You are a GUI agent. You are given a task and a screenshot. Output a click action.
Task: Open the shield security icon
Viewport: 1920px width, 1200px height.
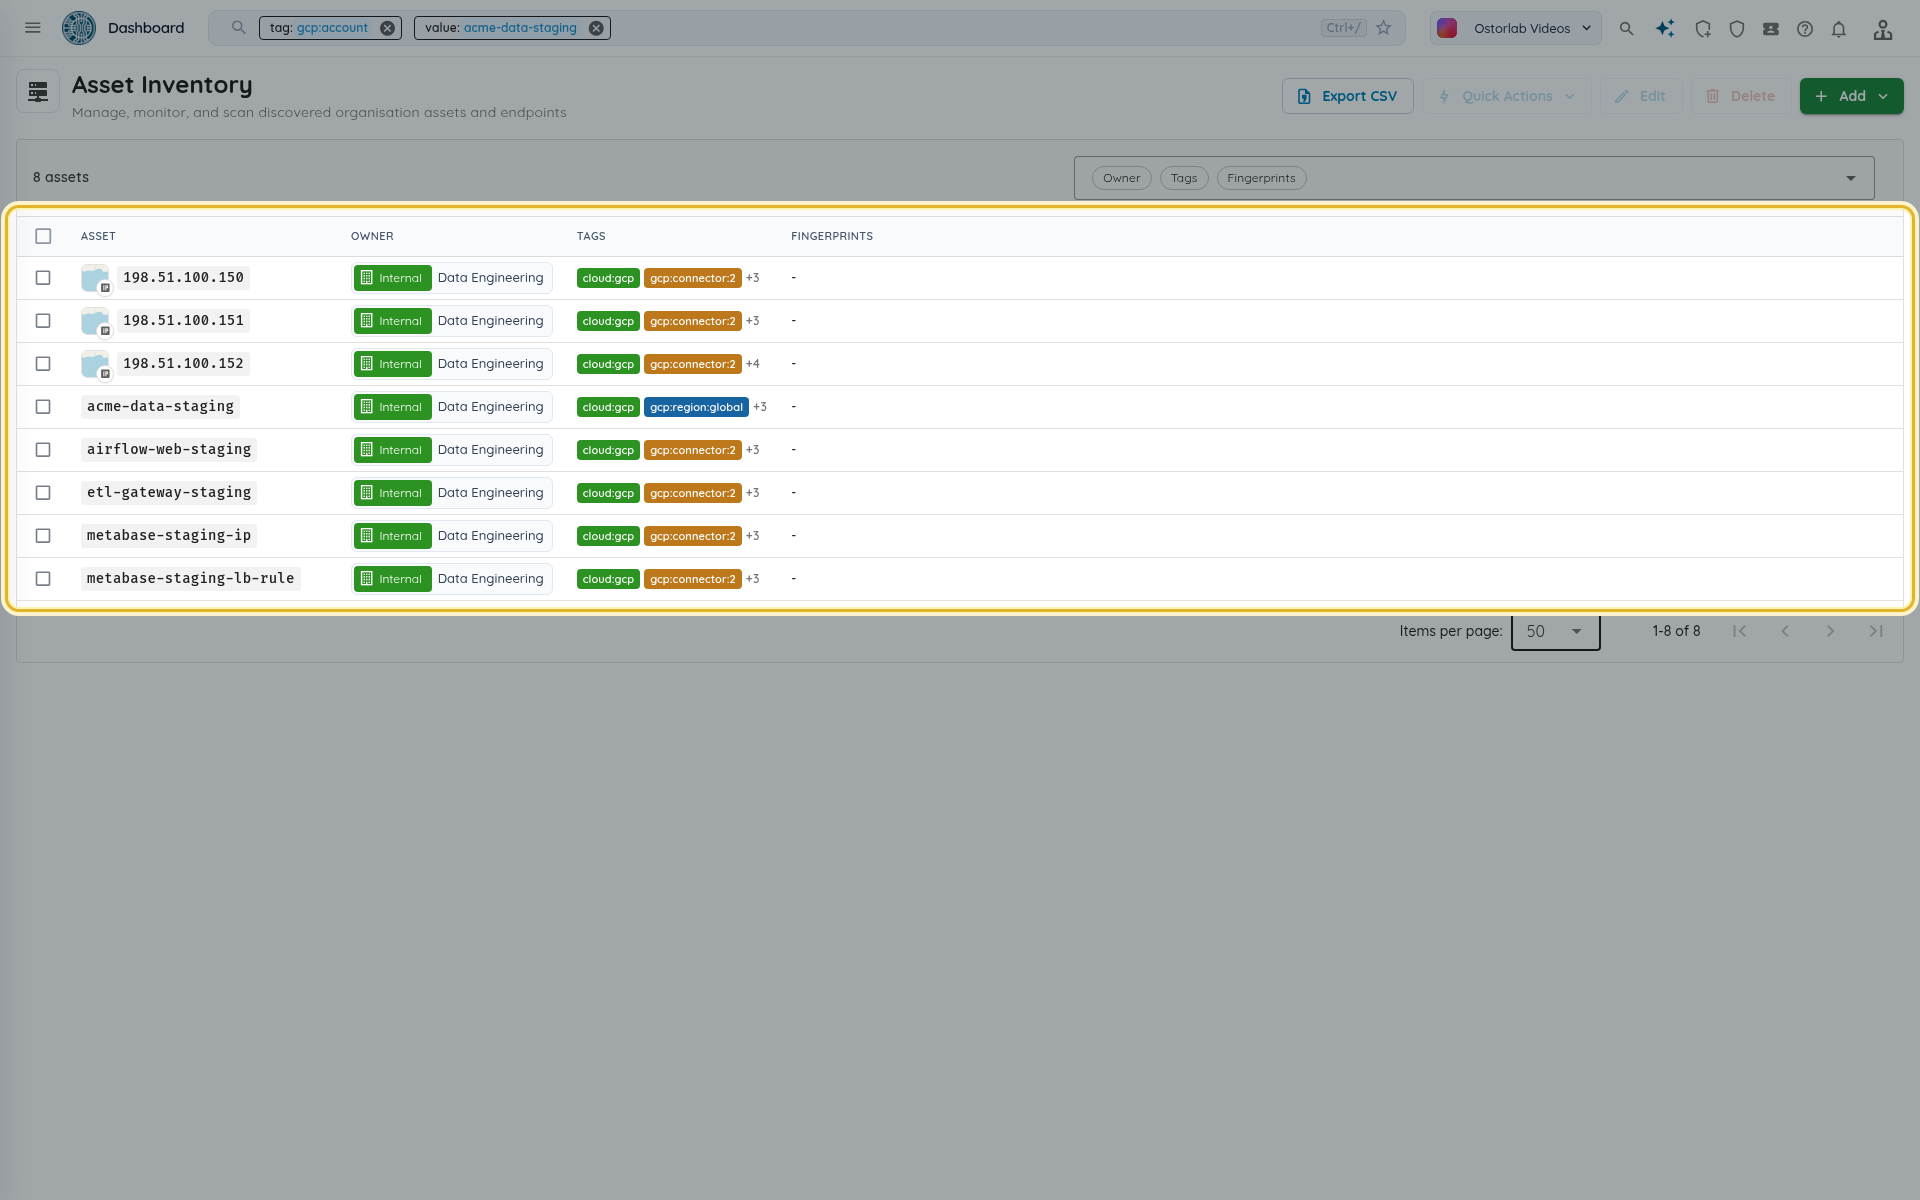pos(1736,29)
